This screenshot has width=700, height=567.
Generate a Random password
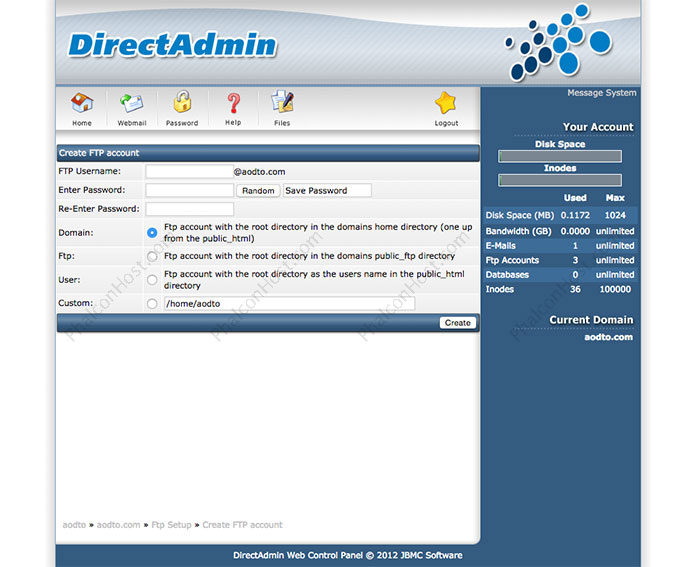pyautogui.click(x=258, y=191)
